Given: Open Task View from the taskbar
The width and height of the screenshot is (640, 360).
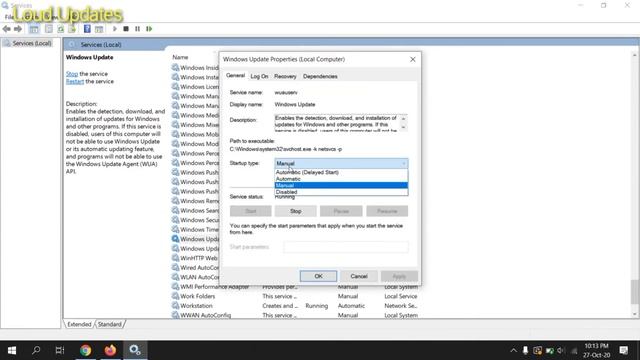Looking at the screenshot, I should point(60,350).
